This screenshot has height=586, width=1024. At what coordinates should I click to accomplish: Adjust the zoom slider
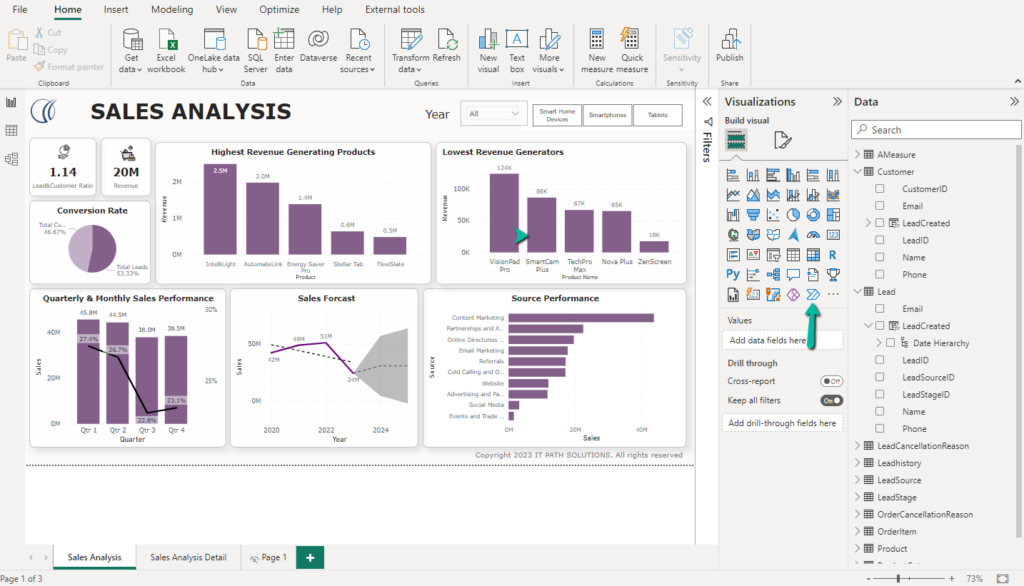(x=900, y=579)
